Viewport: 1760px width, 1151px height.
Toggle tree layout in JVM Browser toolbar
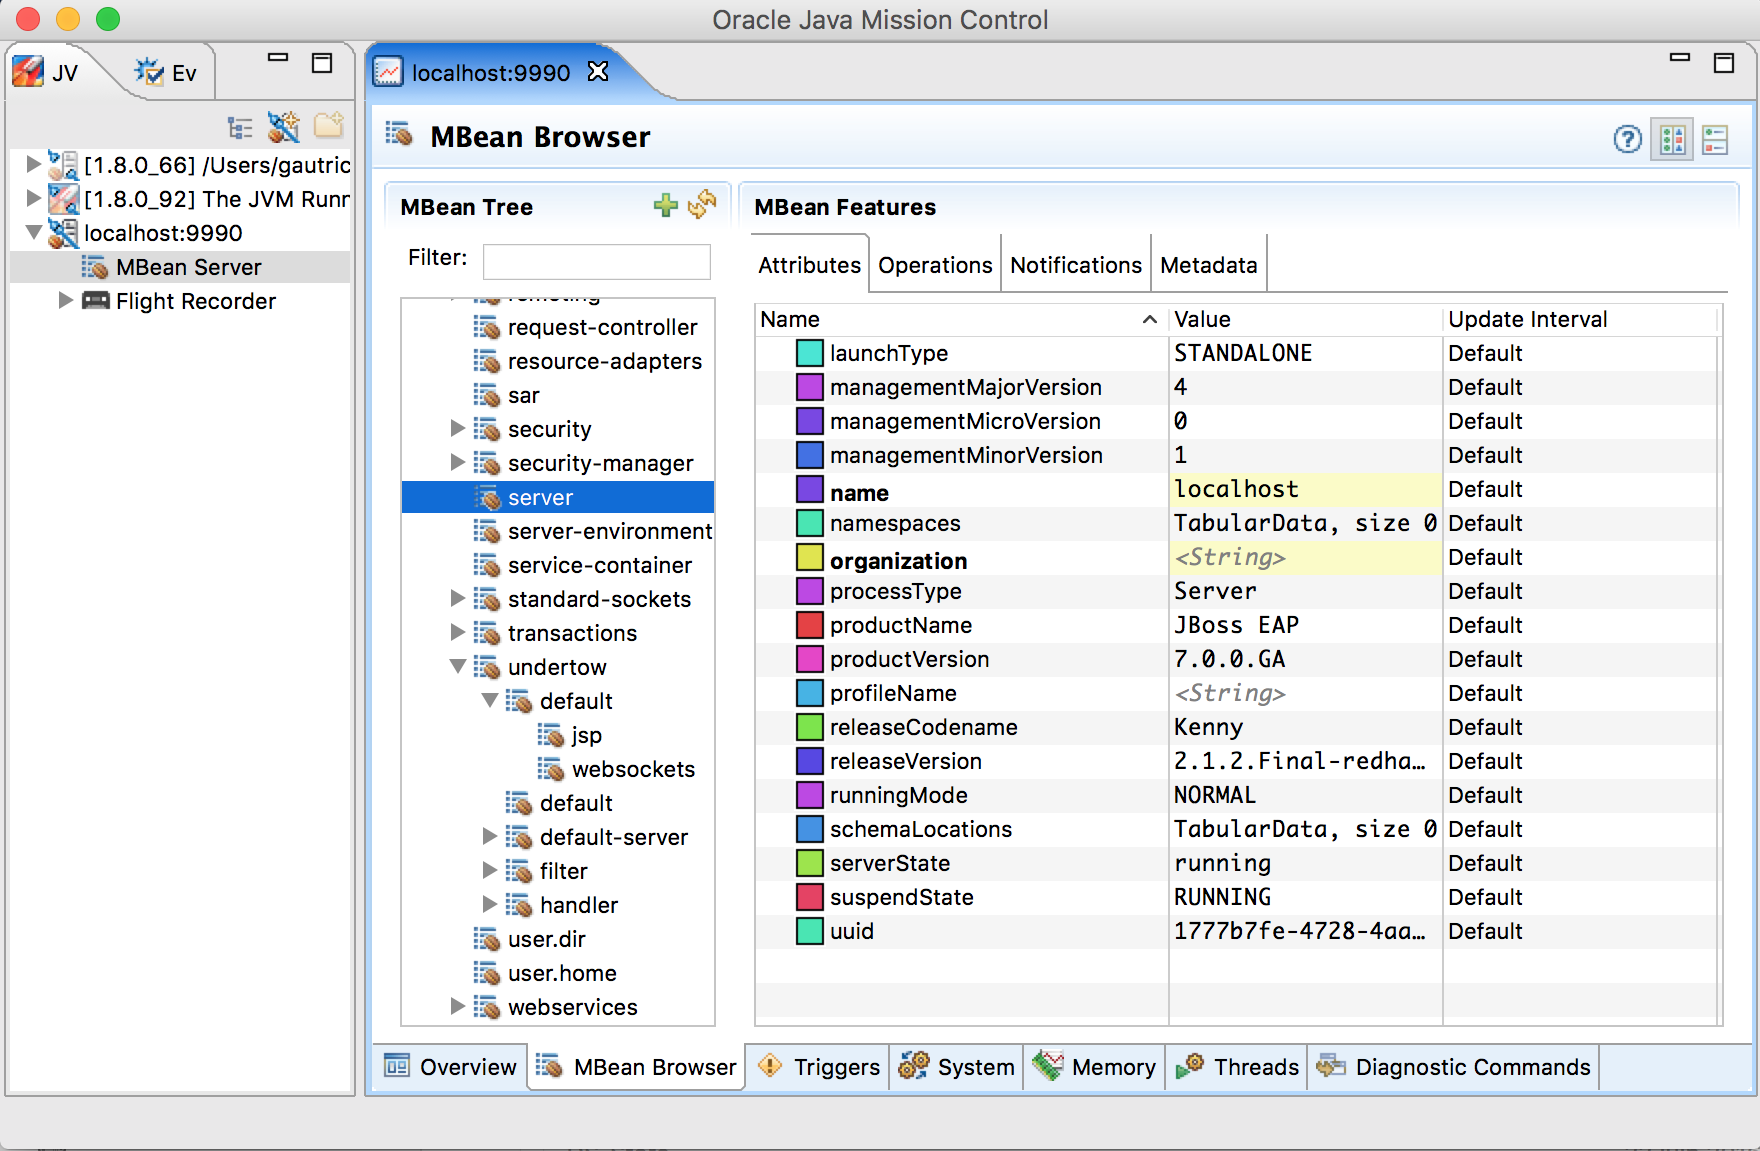point(240,127)
